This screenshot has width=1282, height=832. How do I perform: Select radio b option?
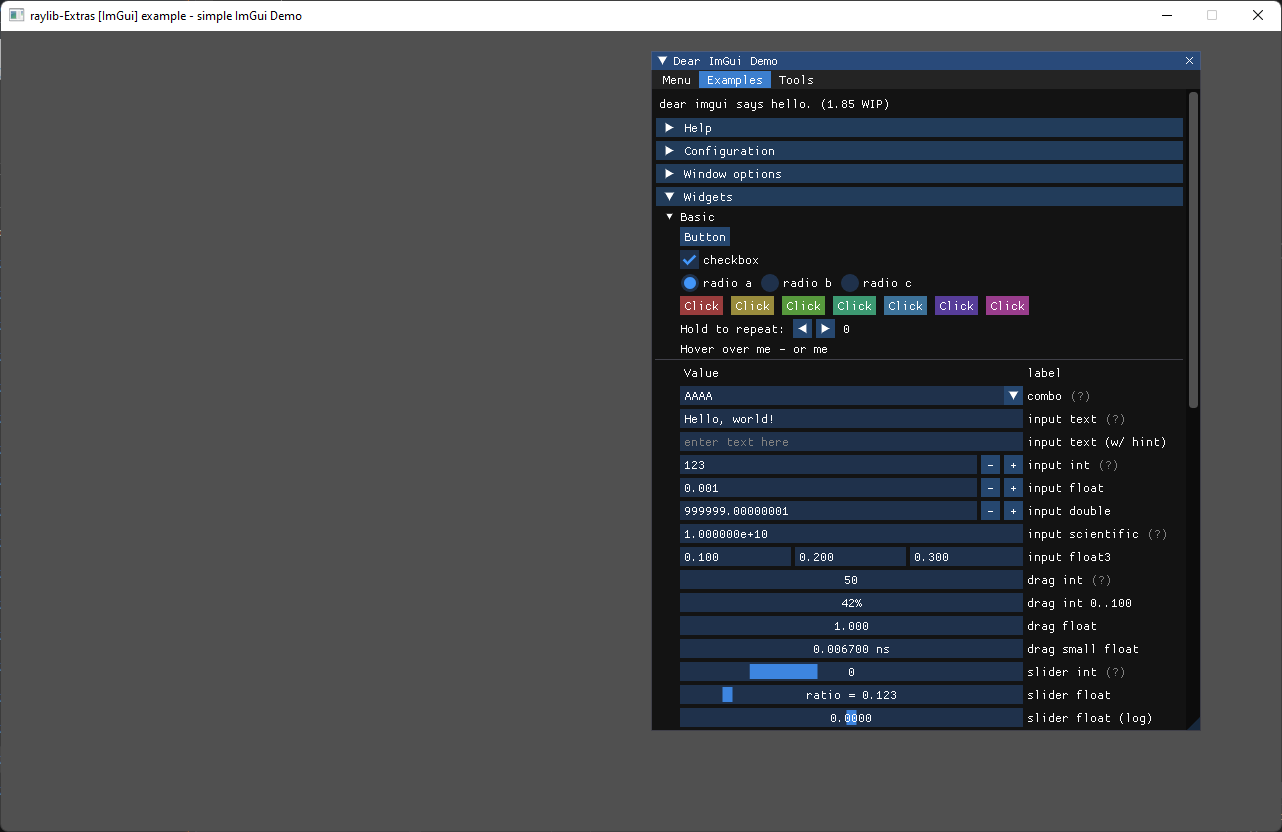[770, 283]
